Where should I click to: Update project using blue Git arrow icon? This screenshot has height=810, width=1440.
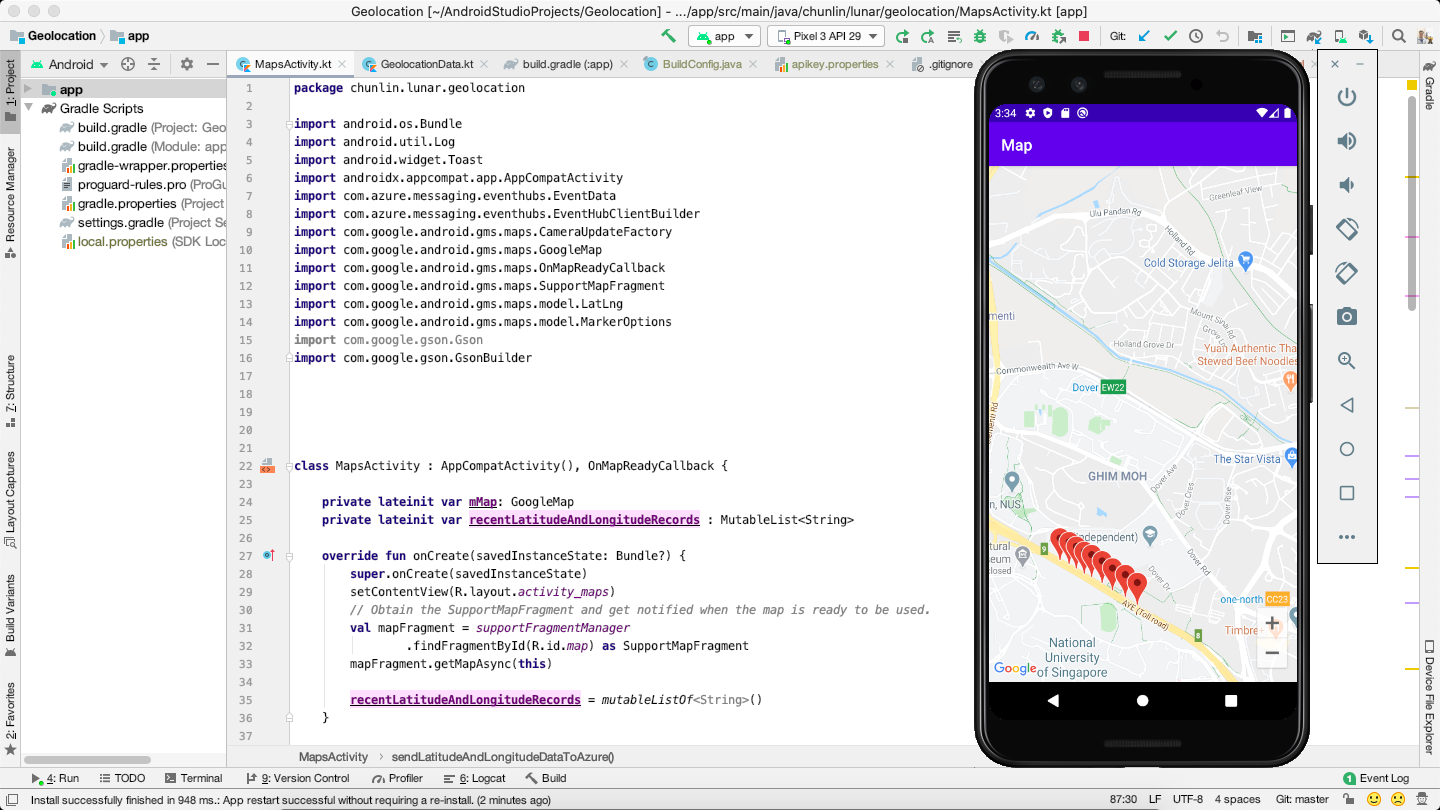pyautogui.click(x=1144, y=36)
